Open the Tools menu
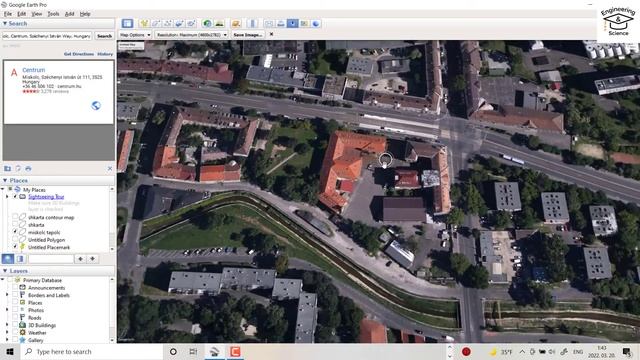This screenshot has width=640, height=360. pos(53,14)
